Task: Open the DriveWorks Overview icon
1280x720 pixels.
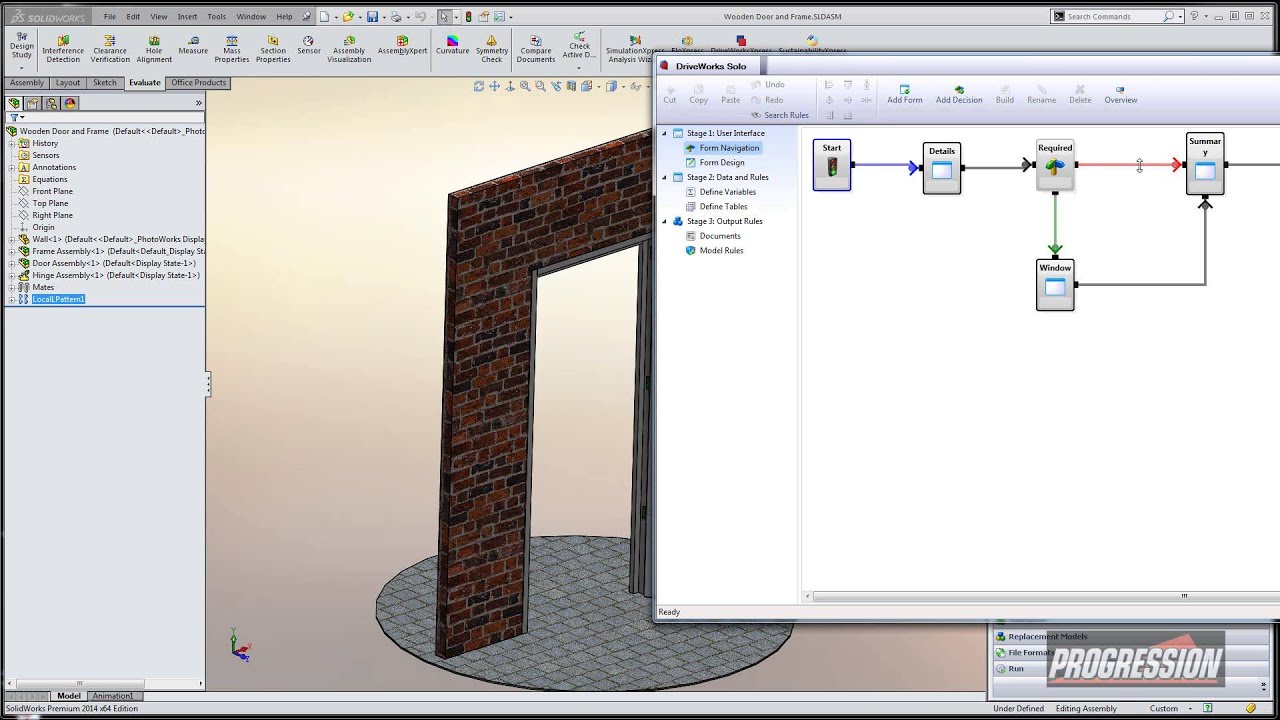Action: coord(1120,94)
